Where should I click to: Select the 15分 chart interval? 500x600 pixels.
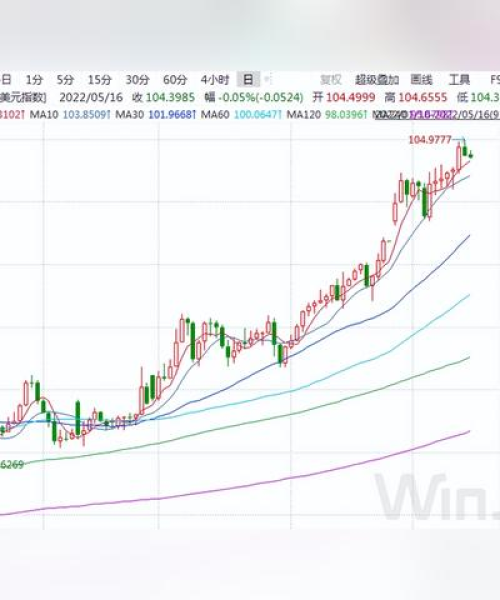[x=99, y=80]
